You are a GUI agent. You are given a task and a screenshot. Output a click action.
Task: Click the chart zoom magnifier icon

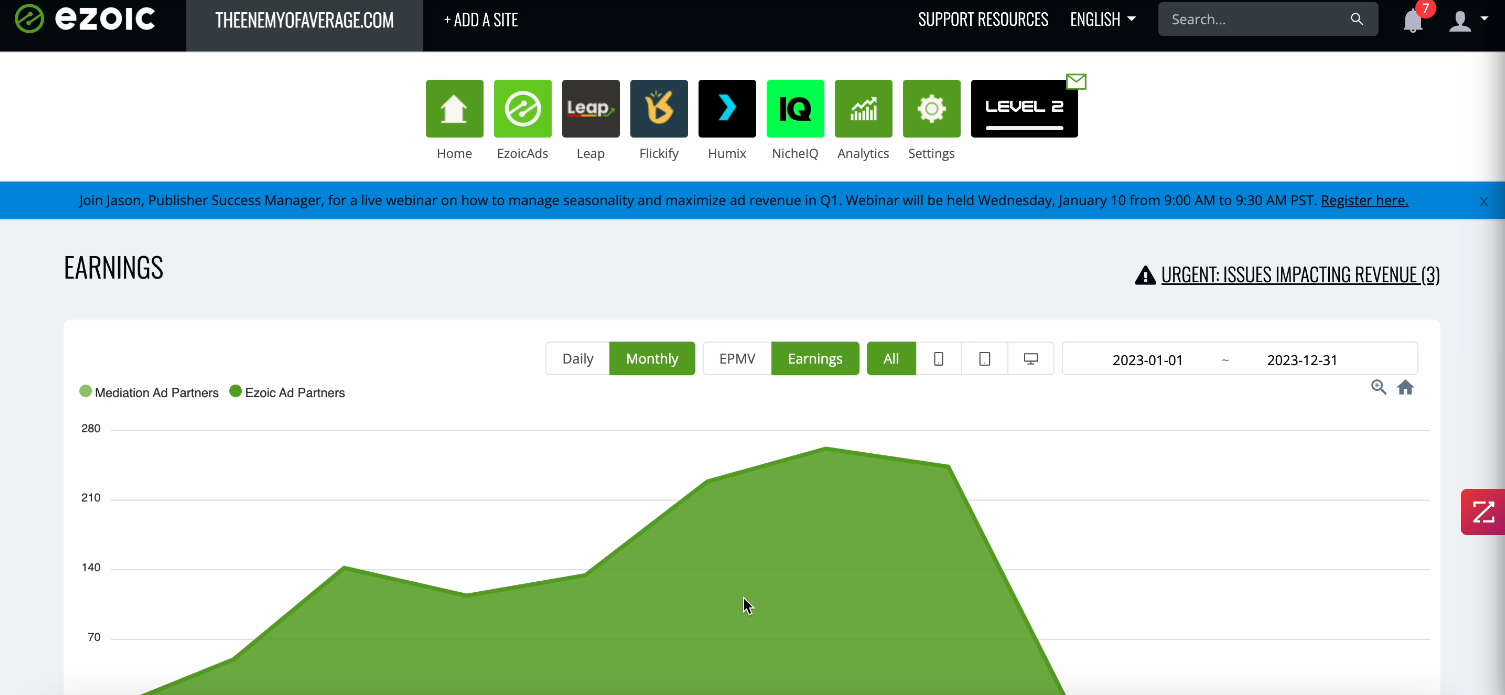tap(1379, 387)
